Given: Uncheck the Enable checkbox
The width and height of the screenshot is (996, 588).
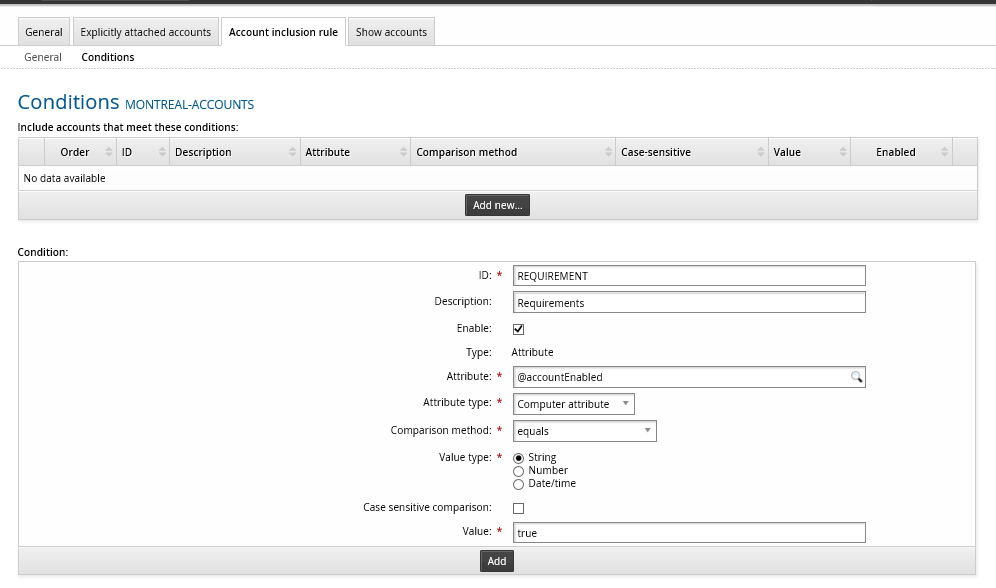Looking at the screenshot, I should pos(518,329).
